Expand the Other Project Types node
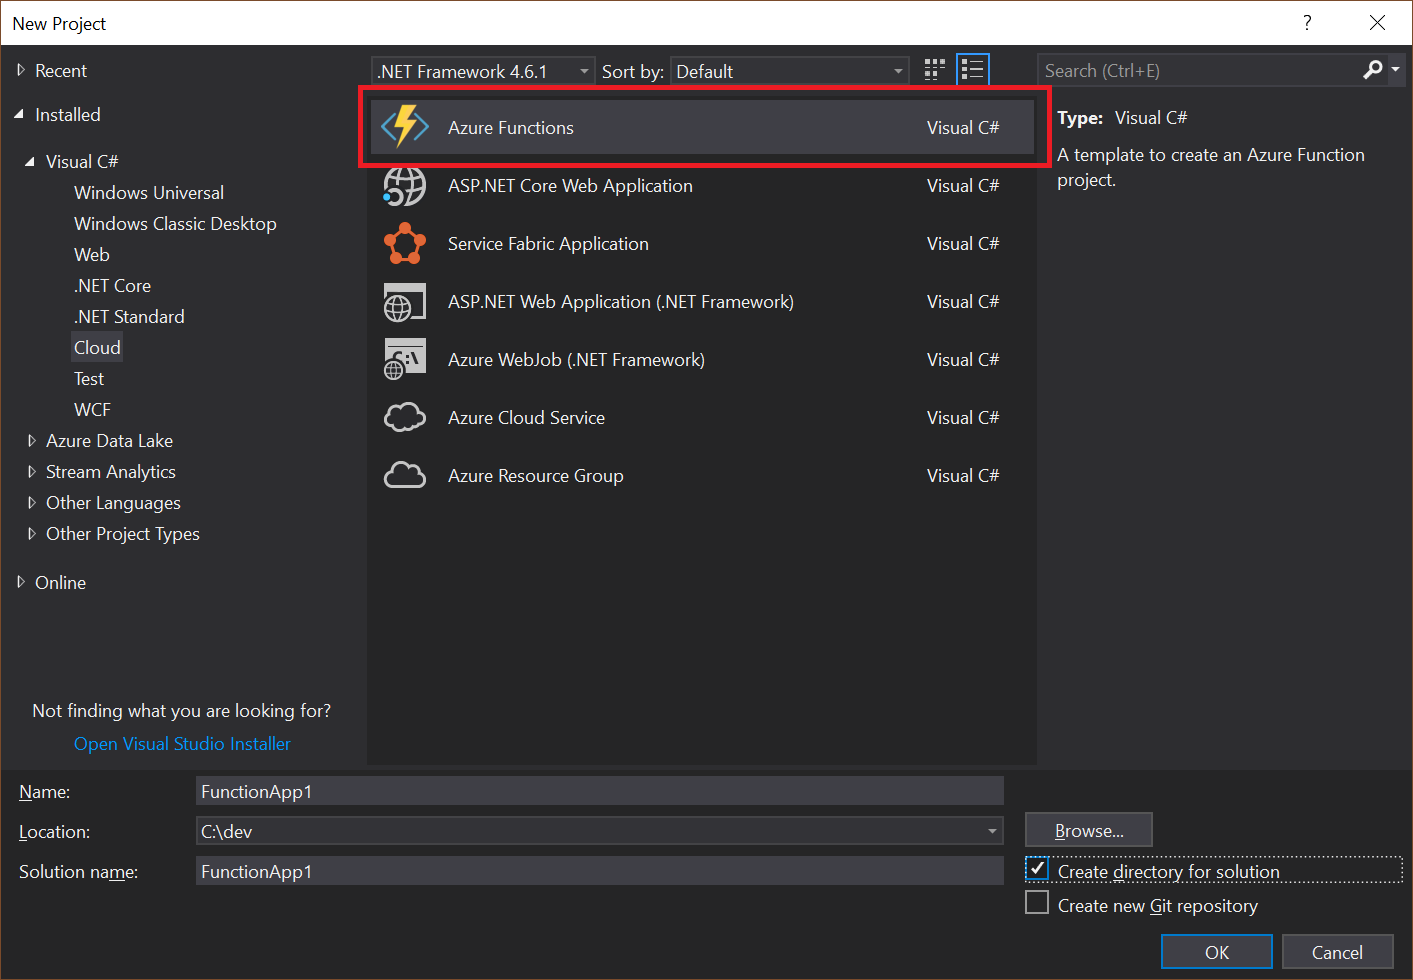1413x980 pixels. pyautogui.click(x=31, y=533)
